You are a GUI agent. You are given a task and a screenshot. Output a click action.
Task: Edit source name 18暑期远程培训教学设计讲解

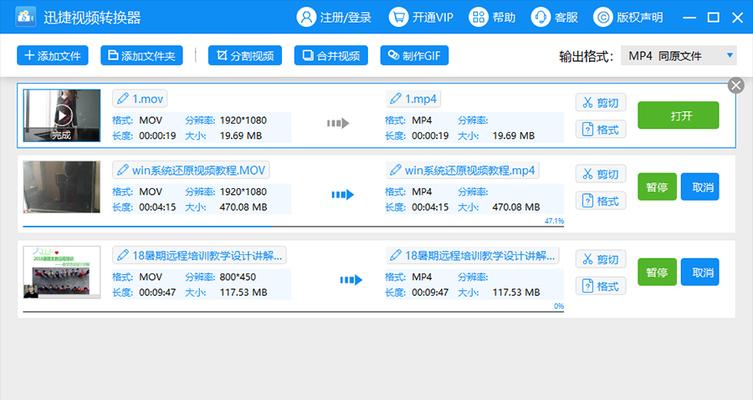199,255
